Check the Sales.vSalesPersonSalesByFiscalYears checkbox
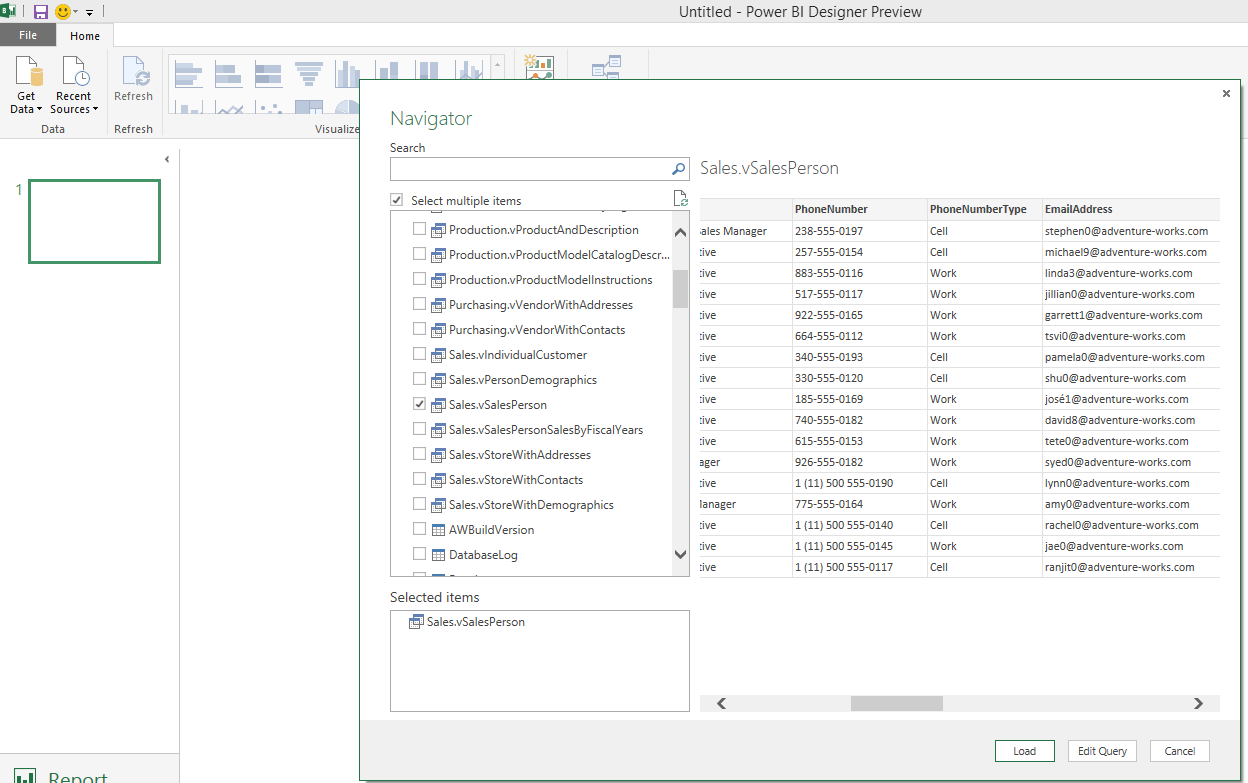Viewport: 1248px width, 783px height. click(419, 430)
